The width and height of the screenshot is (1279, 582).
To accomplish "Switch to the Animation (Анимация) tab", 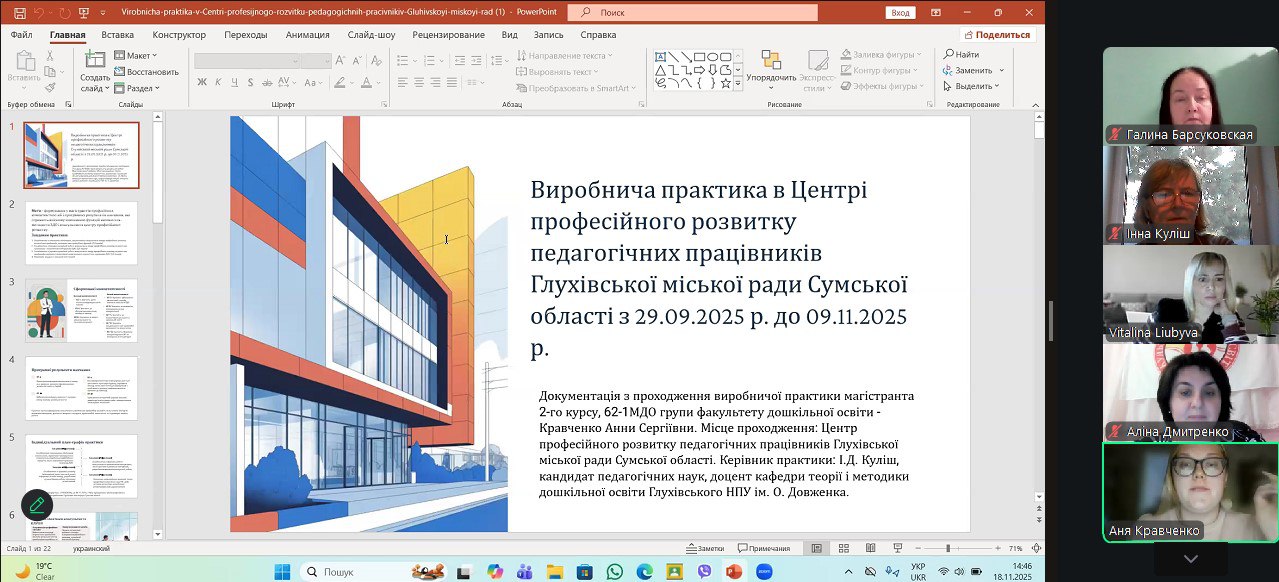I will pos(307,34).
